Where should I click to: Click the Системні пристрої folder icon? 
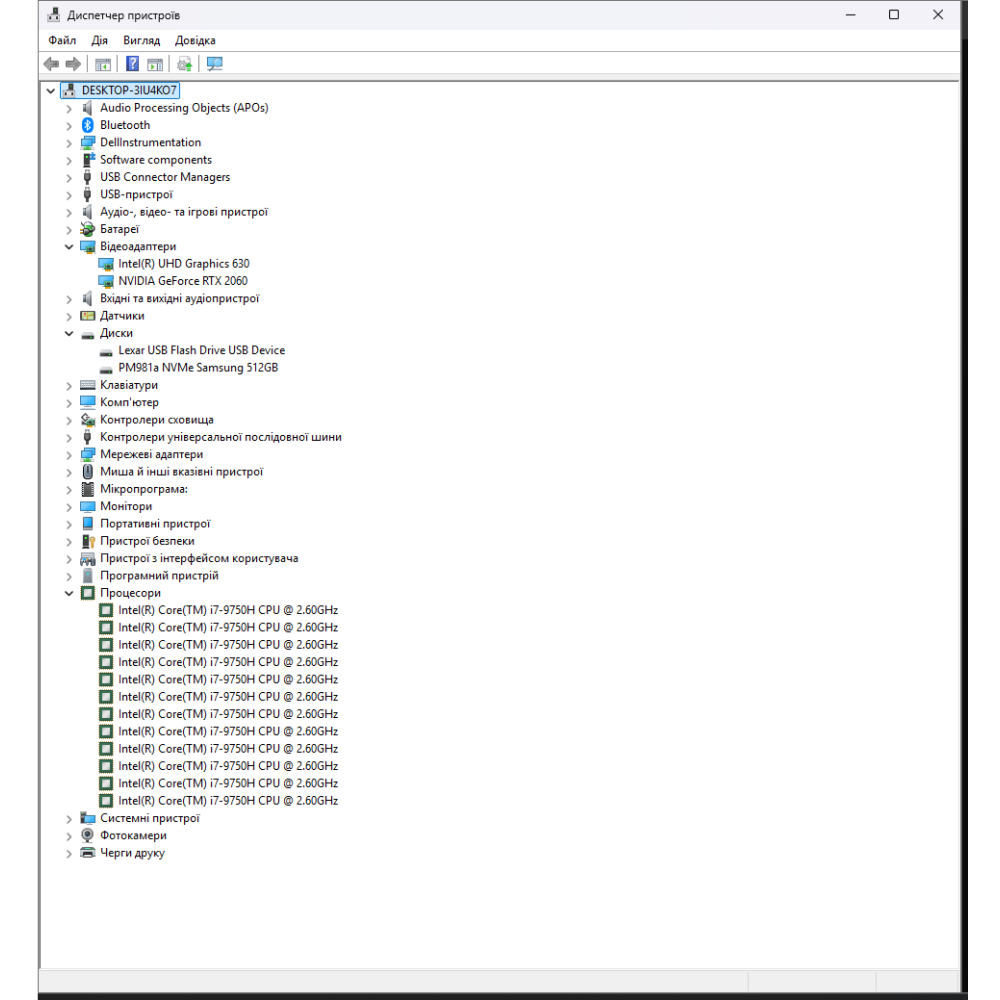point(88,818)
